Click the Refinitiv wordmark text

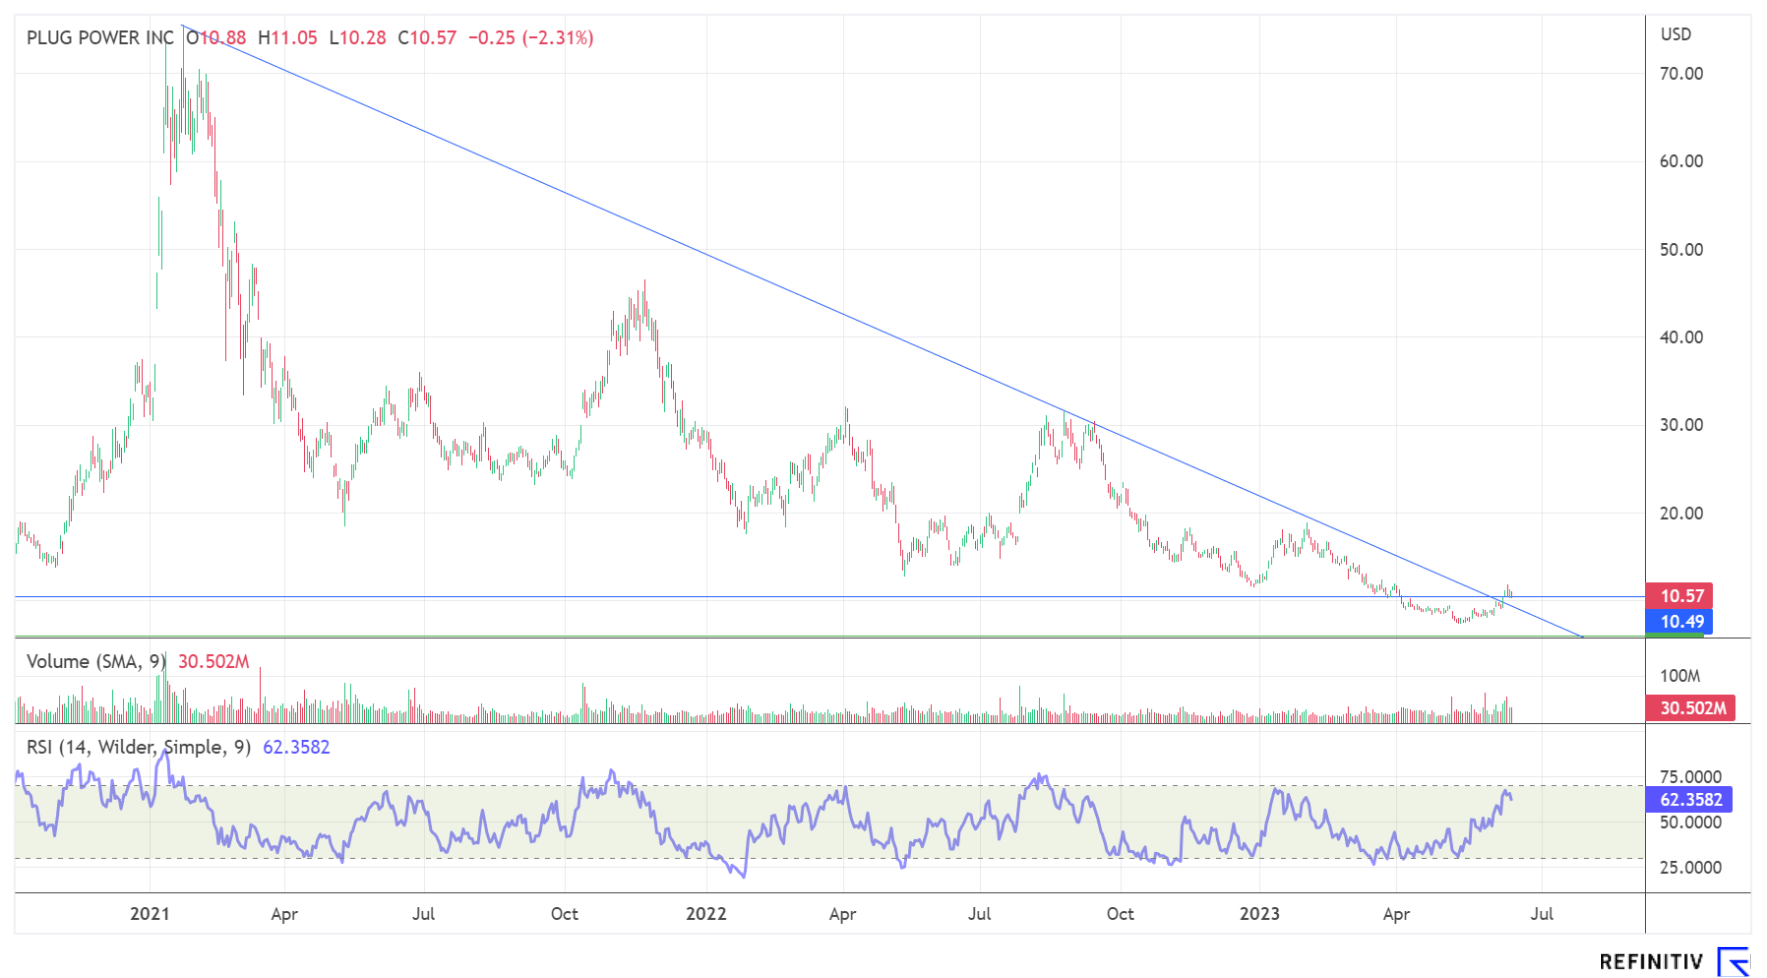pos(1651,961)
